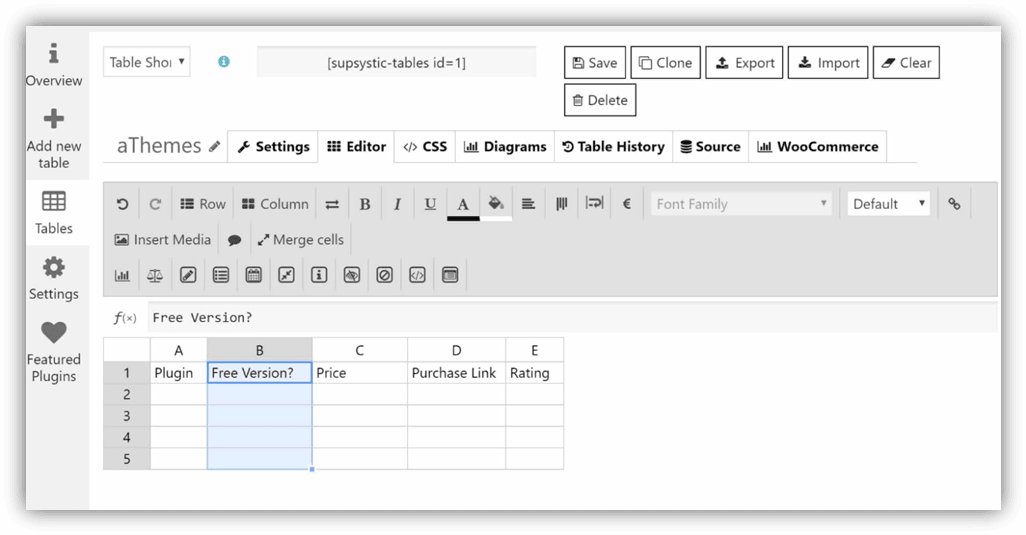Select the Rating cell
1026x535 pixels.
click(535, 373)
